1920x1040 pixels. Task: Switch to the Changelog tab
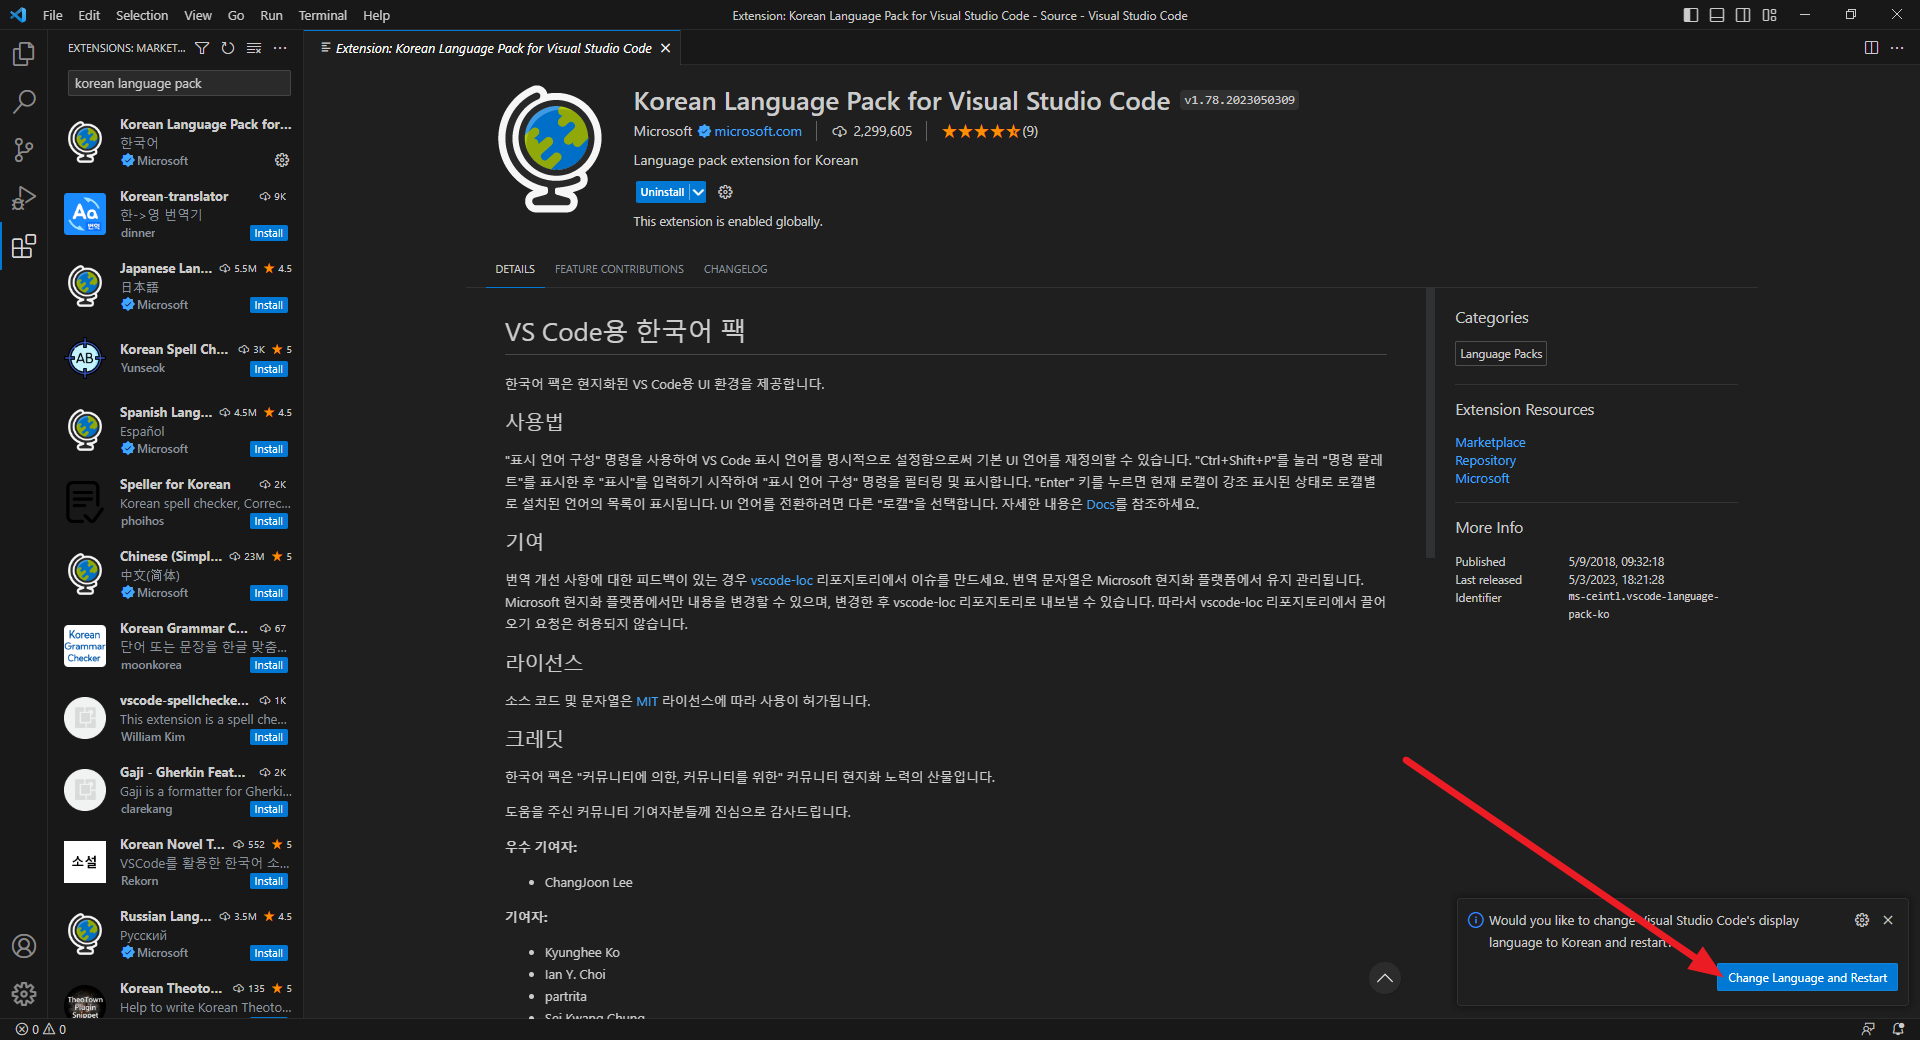click(736, 269)
